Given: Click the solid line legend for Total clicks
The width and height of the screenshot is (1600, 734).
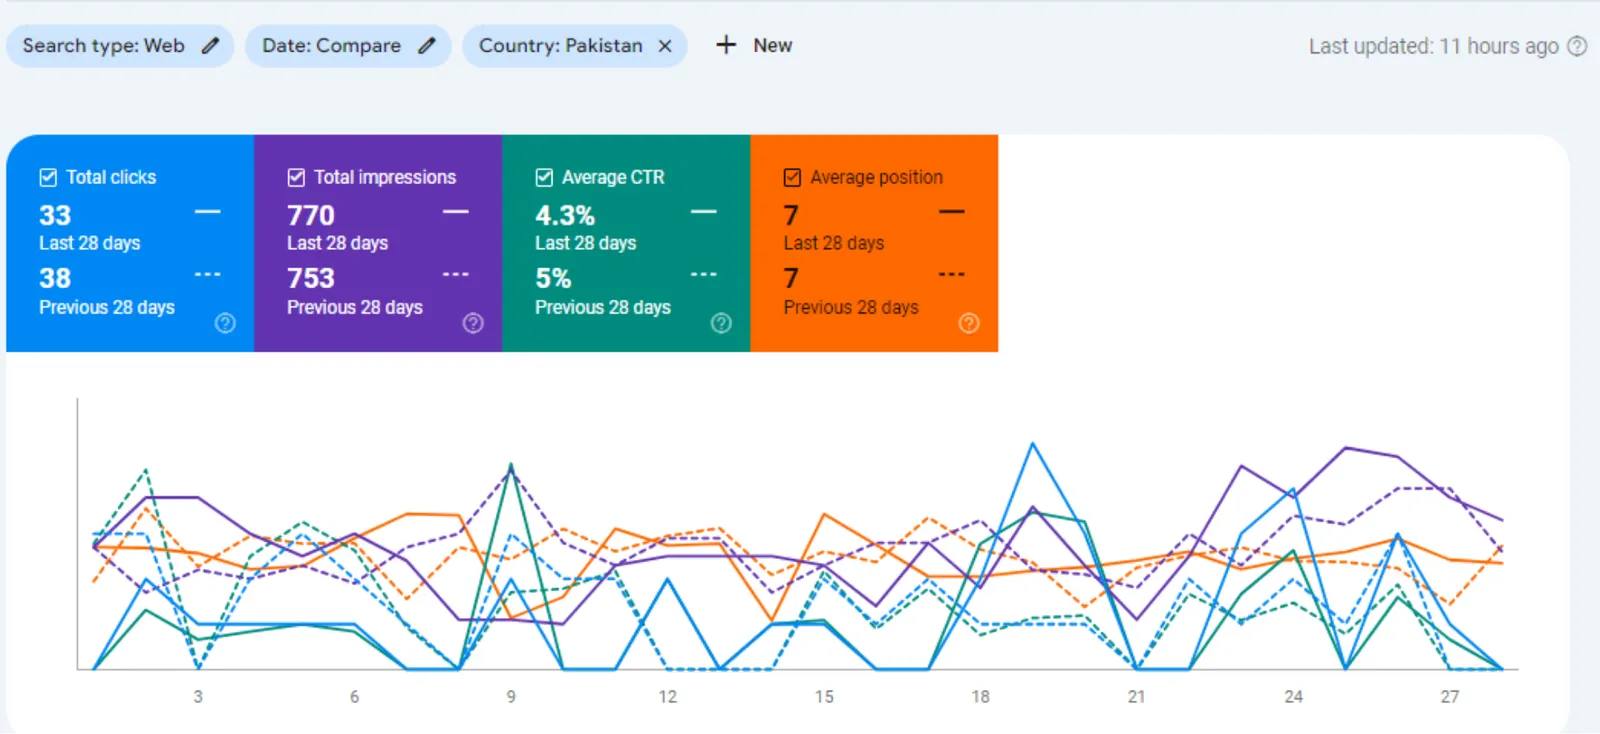Looking at the screenshot, I should [208, 212].
